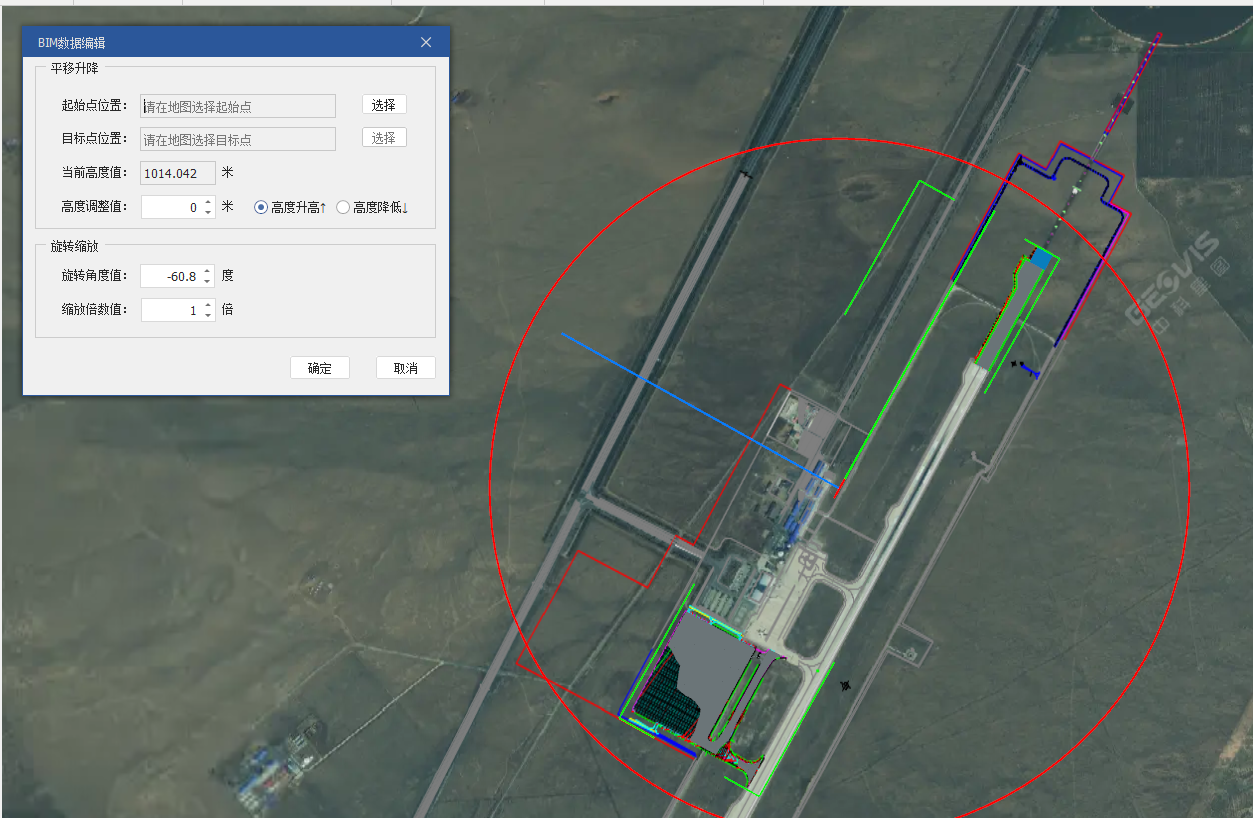Click the 旋转角度值 rotation angle input
The height and width of the screenshot is (818, 1253).
click(x=171, y=276)
